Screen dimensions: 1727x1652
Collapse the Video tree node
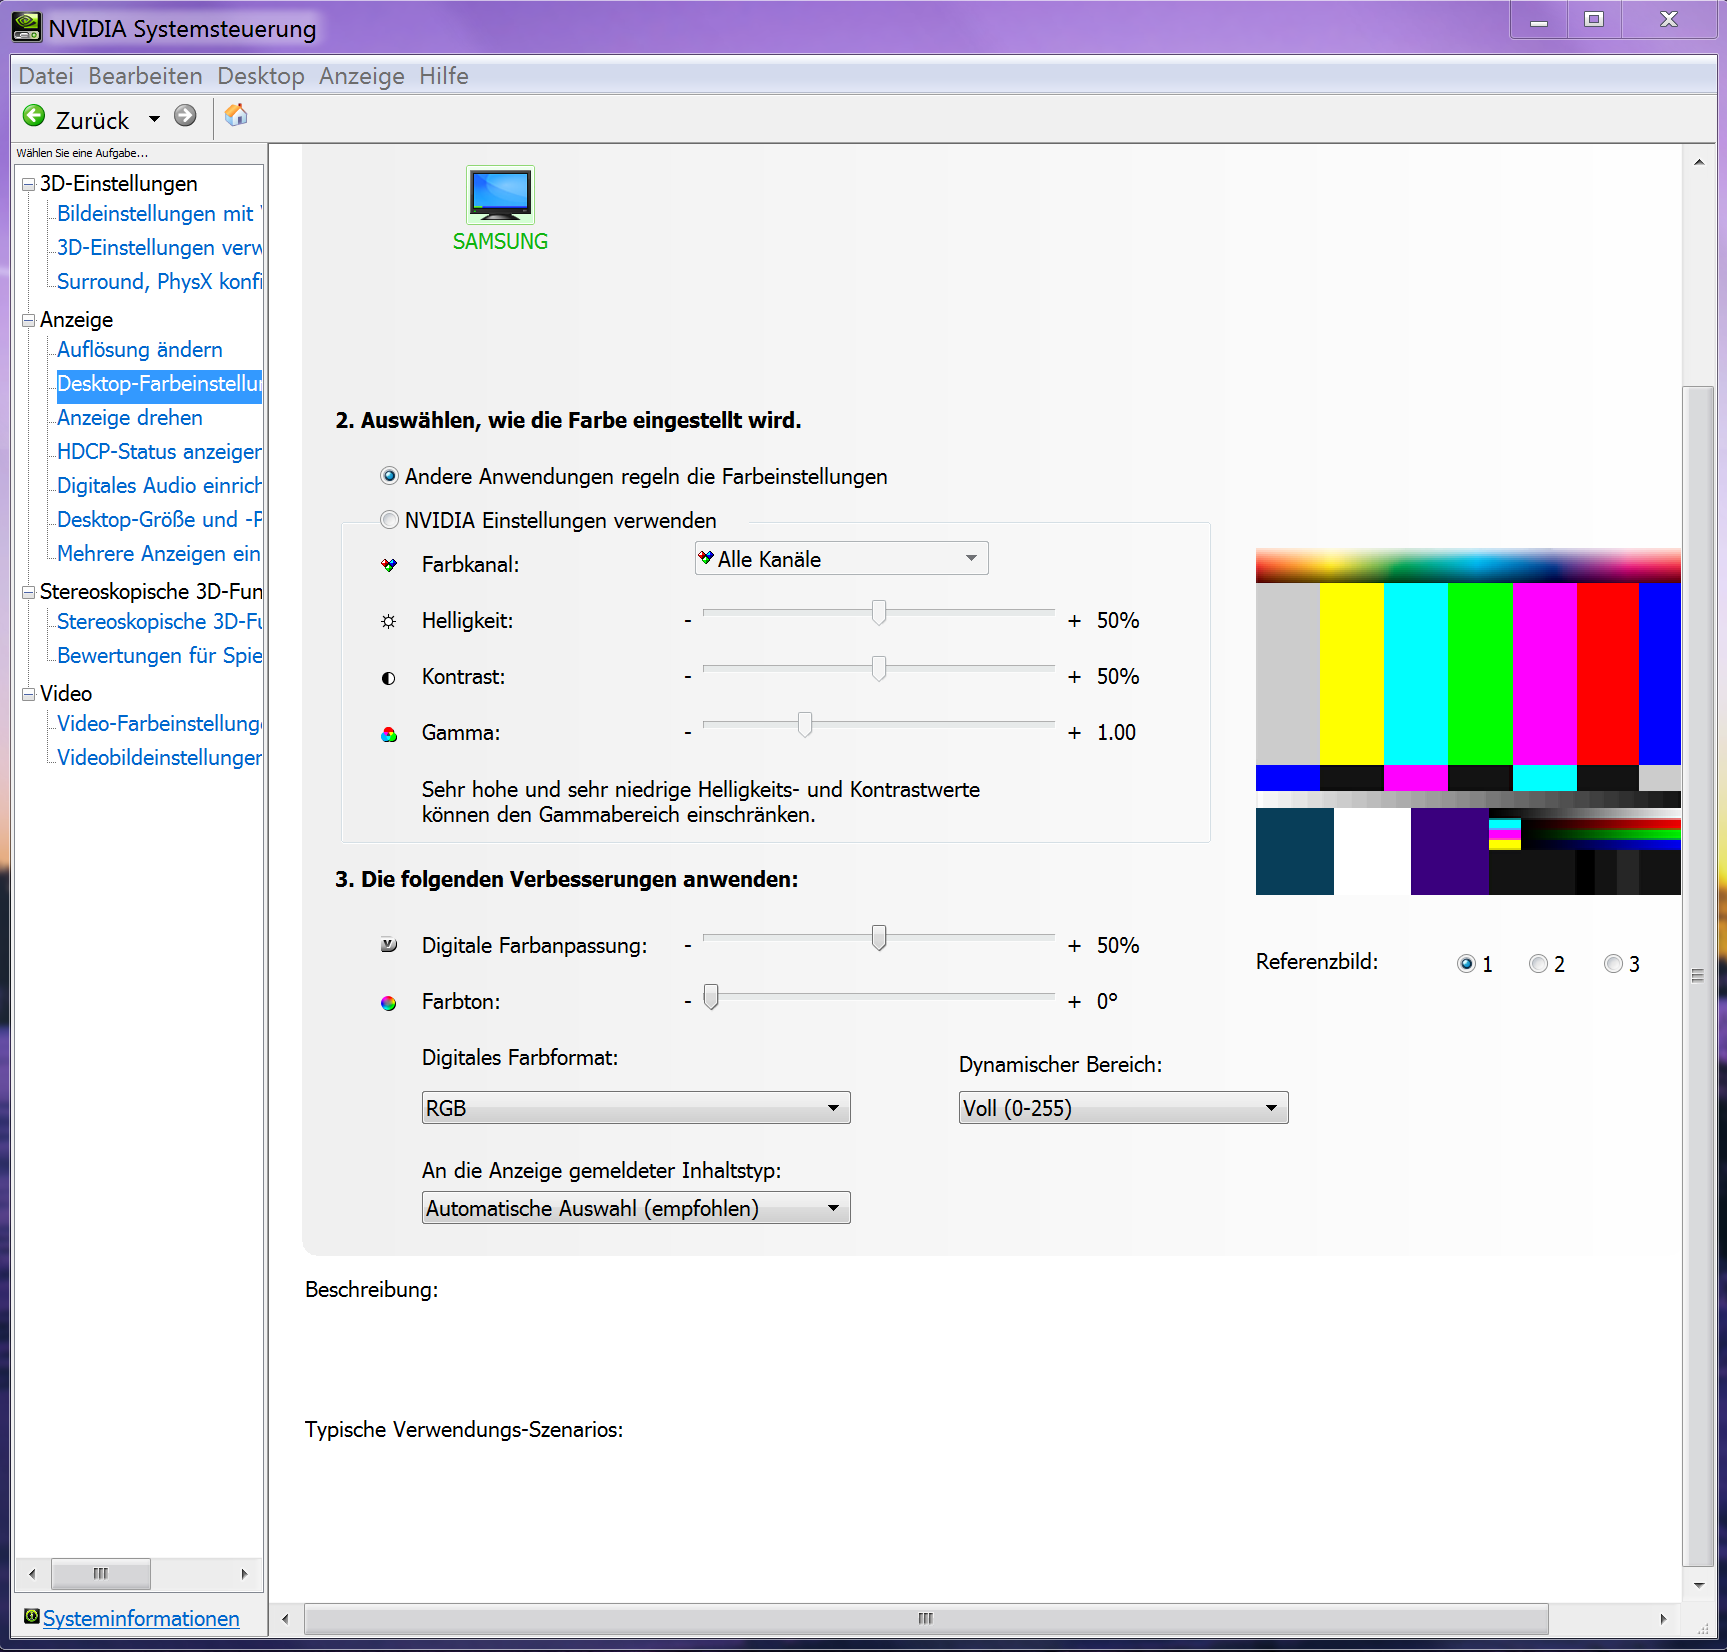pos(29,695)
